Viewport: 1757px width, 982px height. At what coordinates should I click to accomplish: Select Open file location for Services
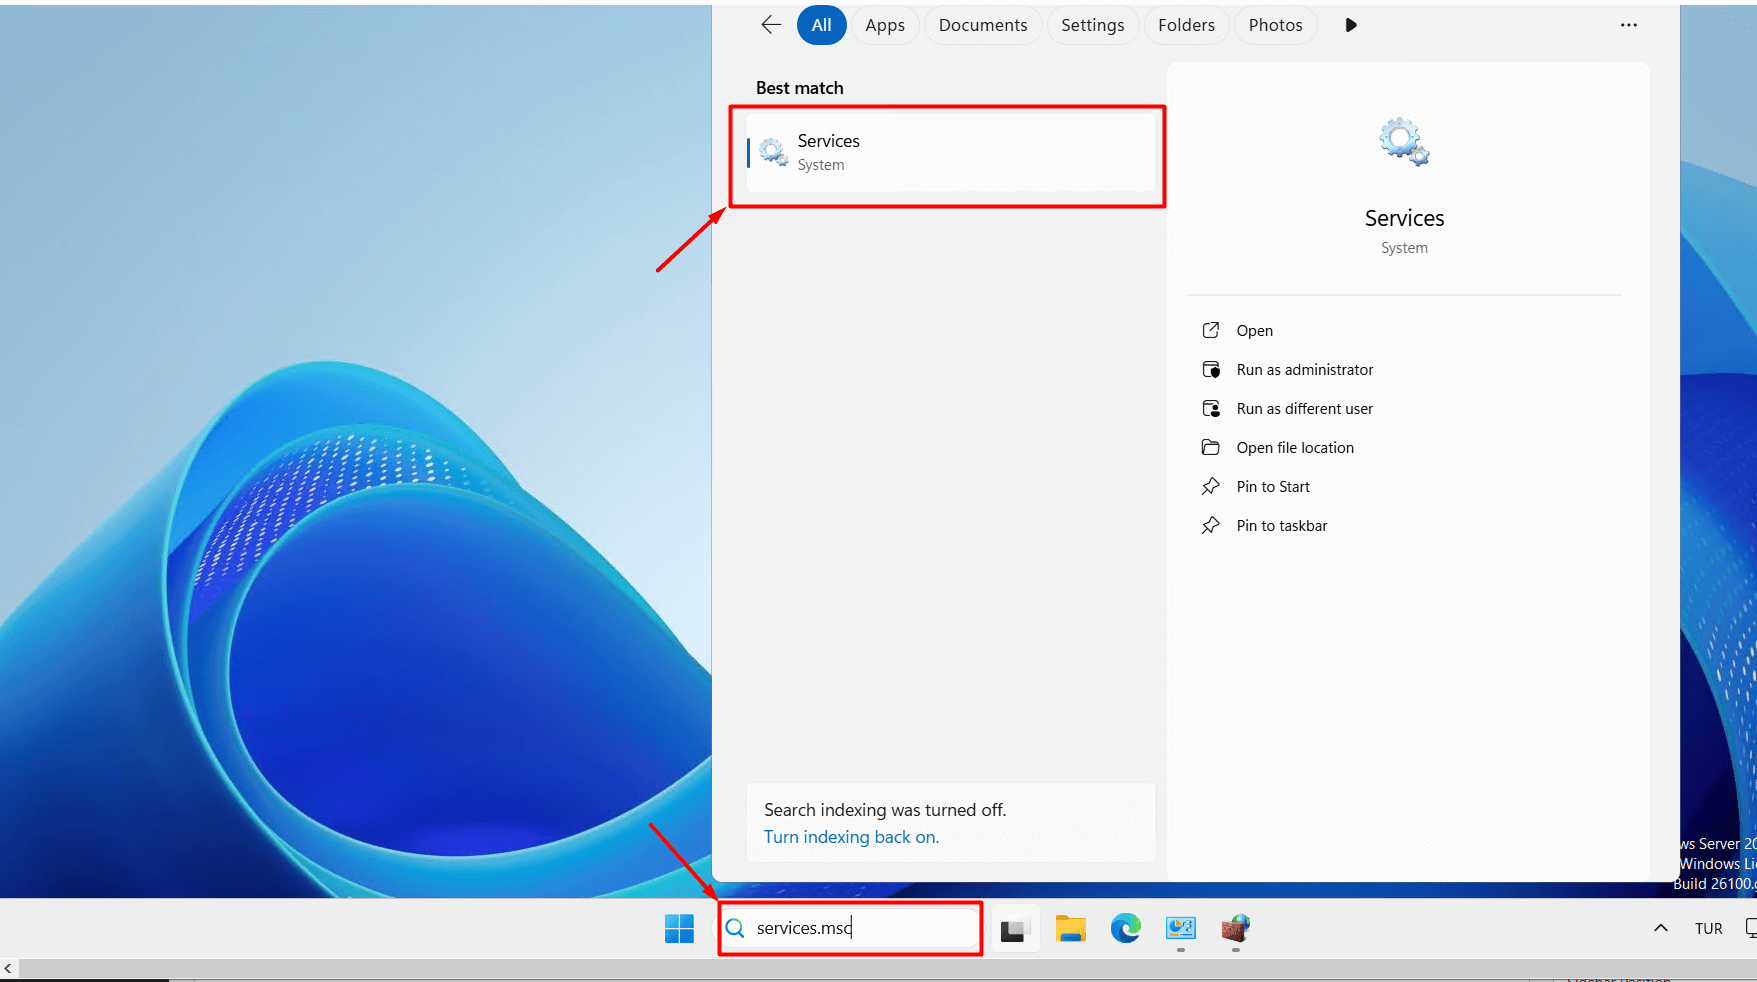point(1294,448)
